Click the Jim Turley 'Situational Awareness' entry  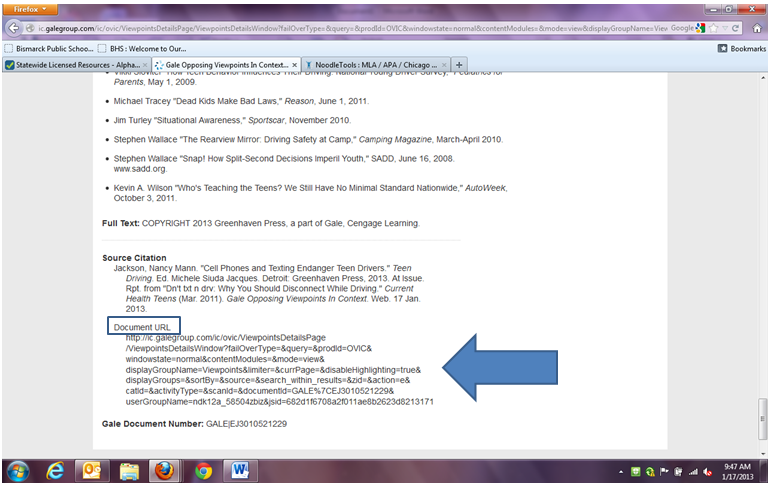point(232,120)
